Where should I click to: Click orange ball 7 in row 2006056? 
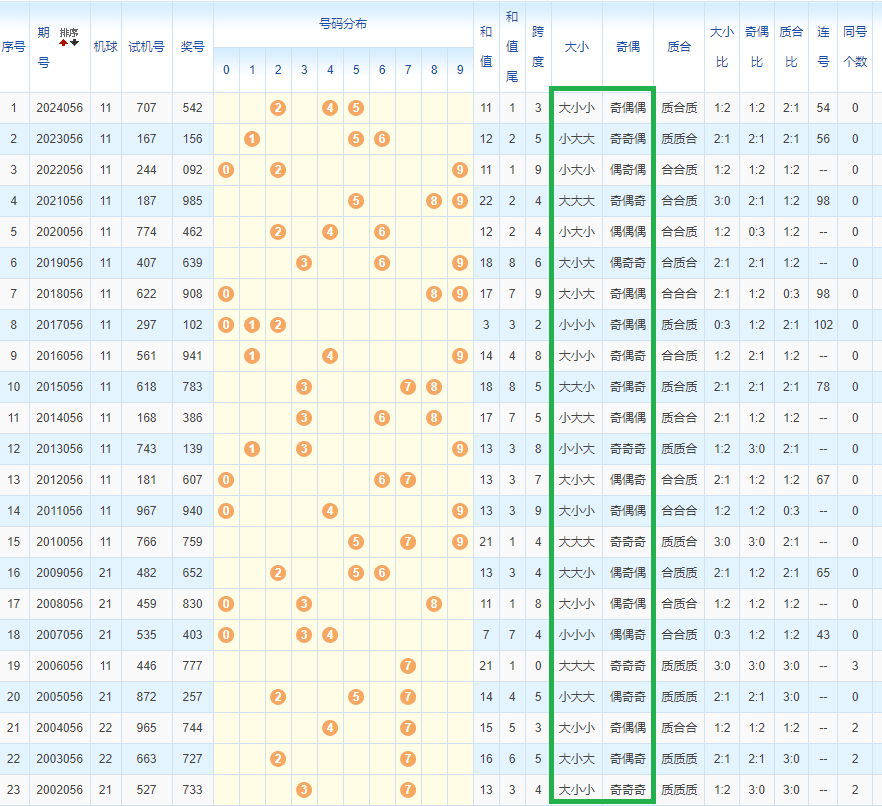tap(408, 666)
